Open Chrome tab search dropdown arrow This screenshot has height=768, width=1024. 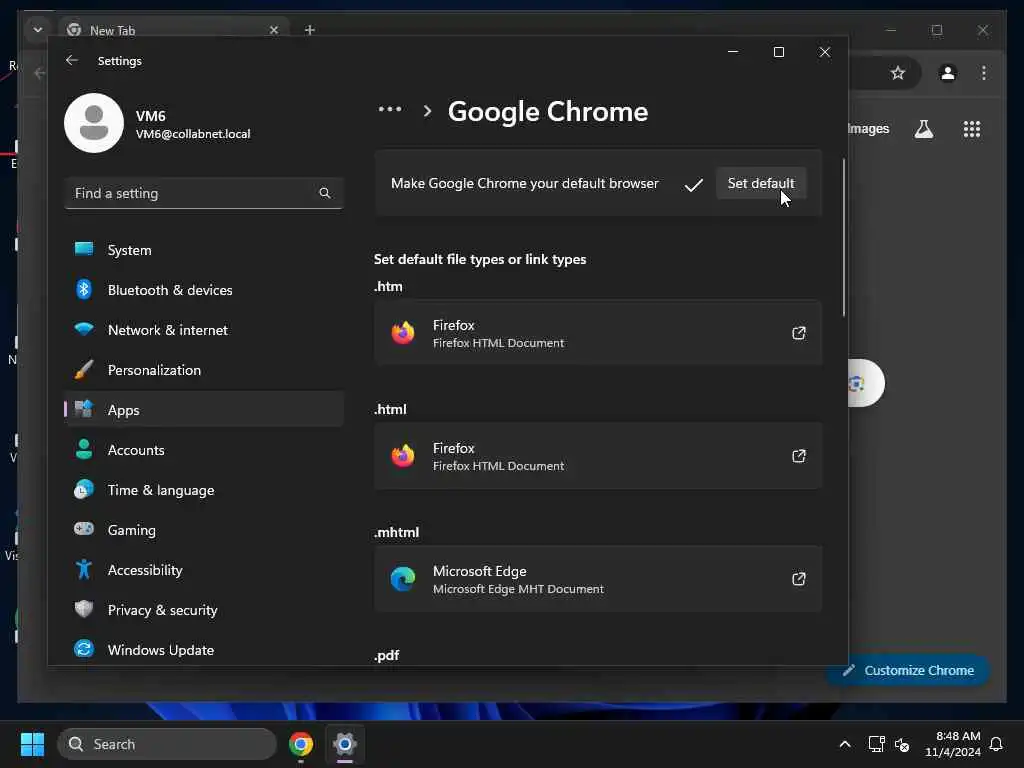point(38,30)
